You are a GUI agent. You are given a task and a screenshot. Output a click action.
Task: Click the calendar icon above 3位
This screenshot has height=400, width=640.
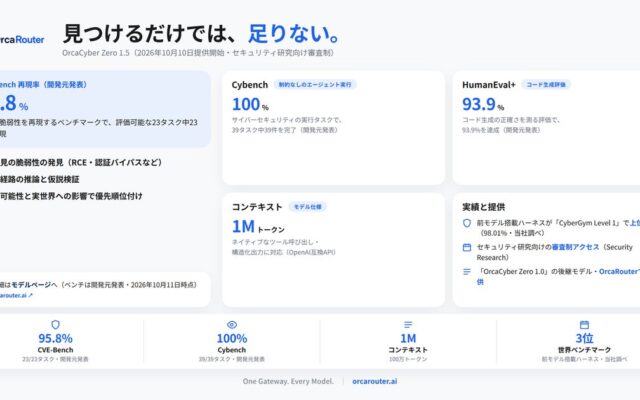584,324
